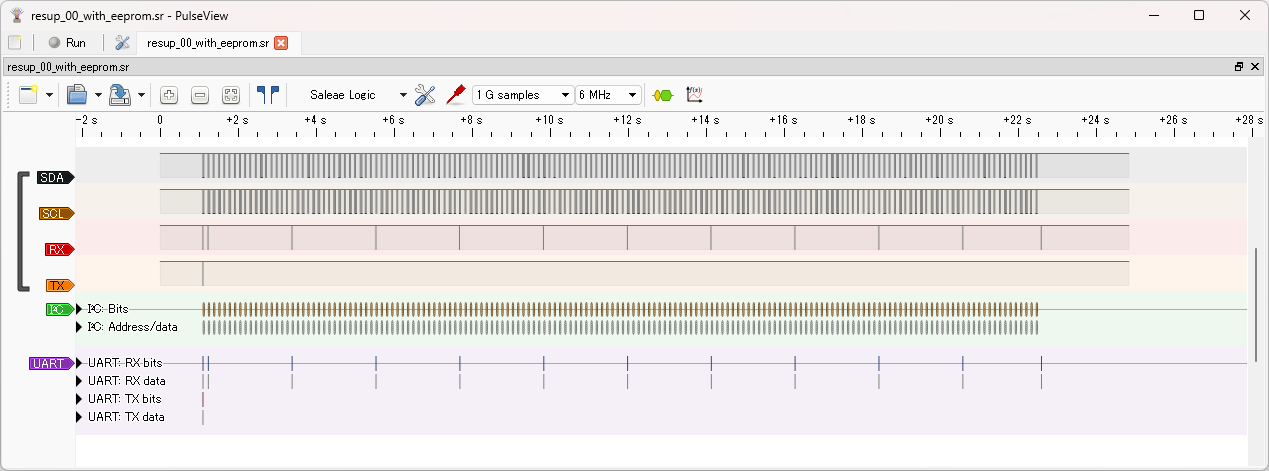Open channel configuration red probe icon

tap(457, 95)
